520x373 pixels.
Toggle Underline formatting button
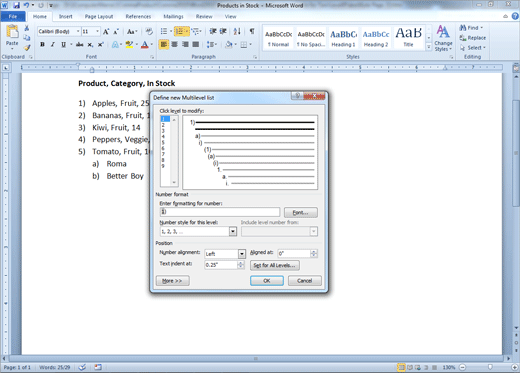coord(63,44)
